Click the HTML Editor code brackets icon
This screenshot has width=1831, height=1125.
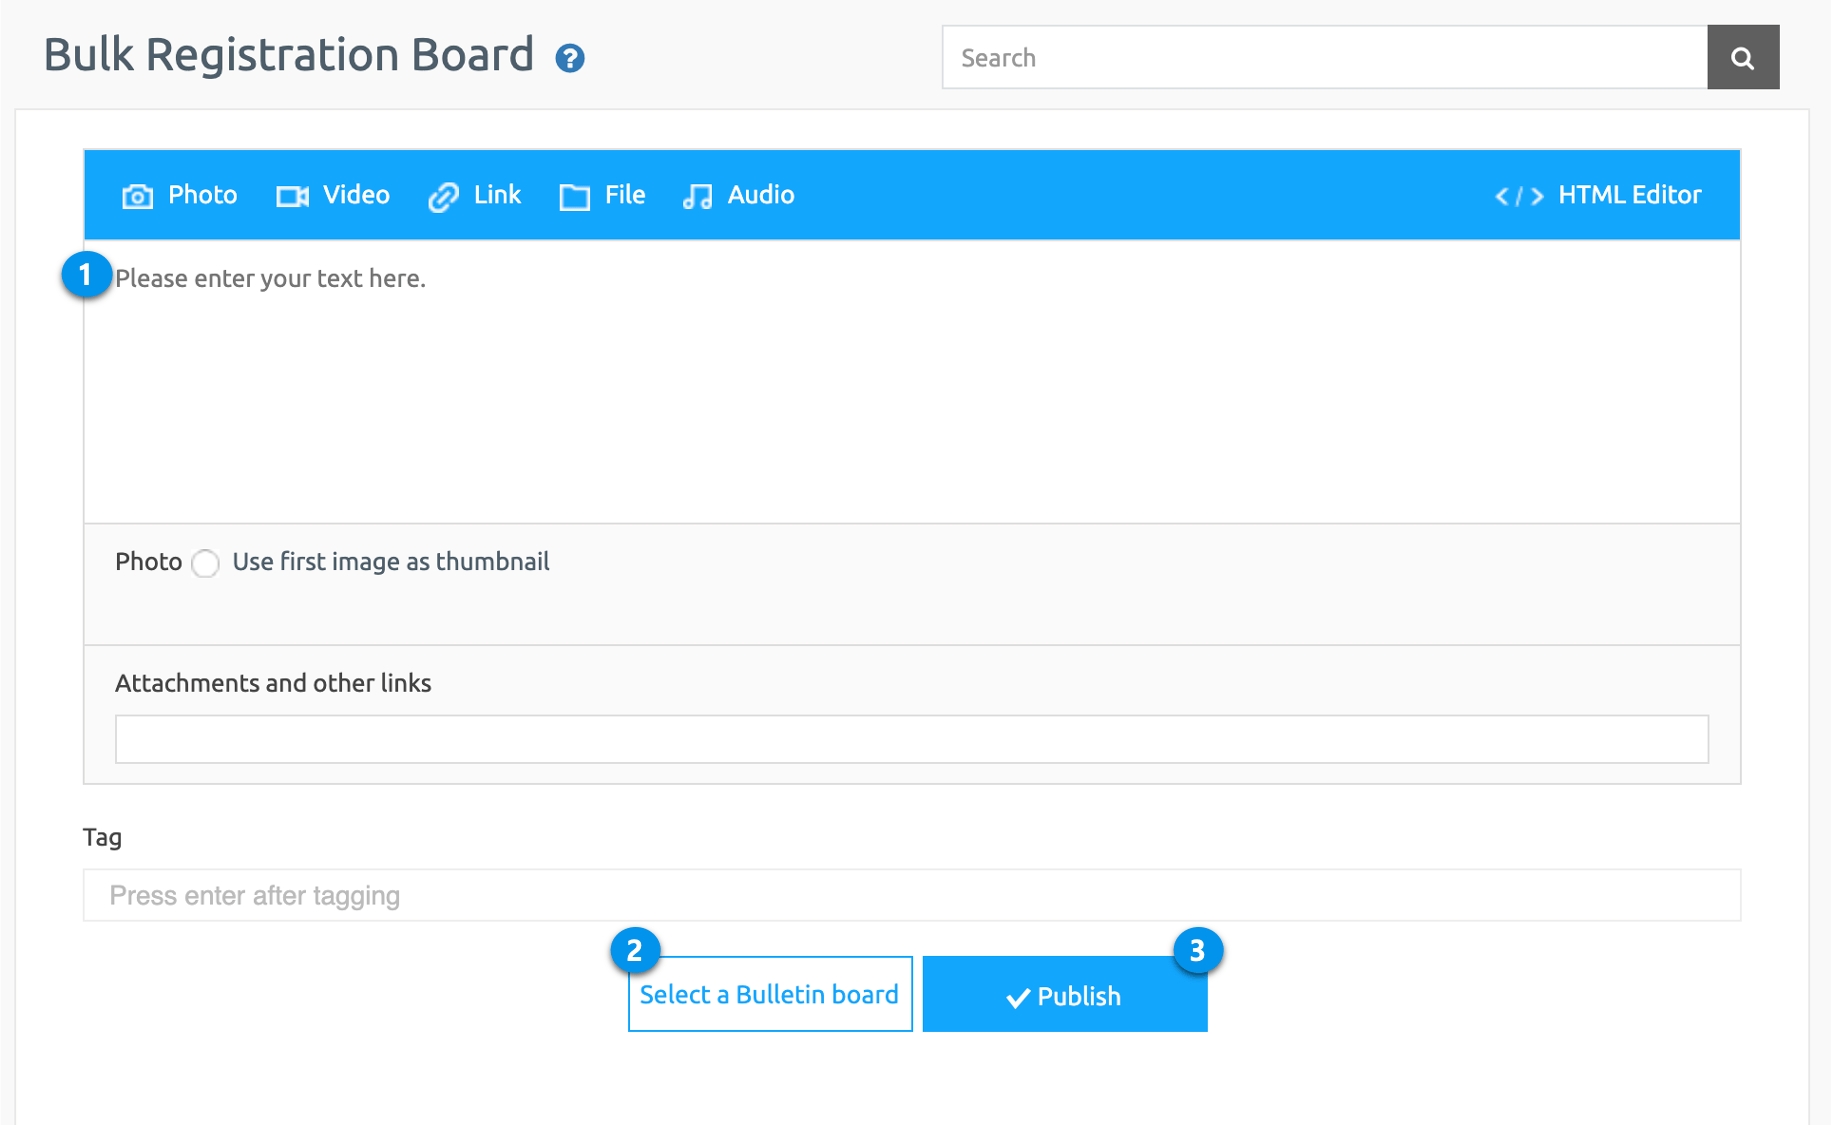[x=1518, y=196]
